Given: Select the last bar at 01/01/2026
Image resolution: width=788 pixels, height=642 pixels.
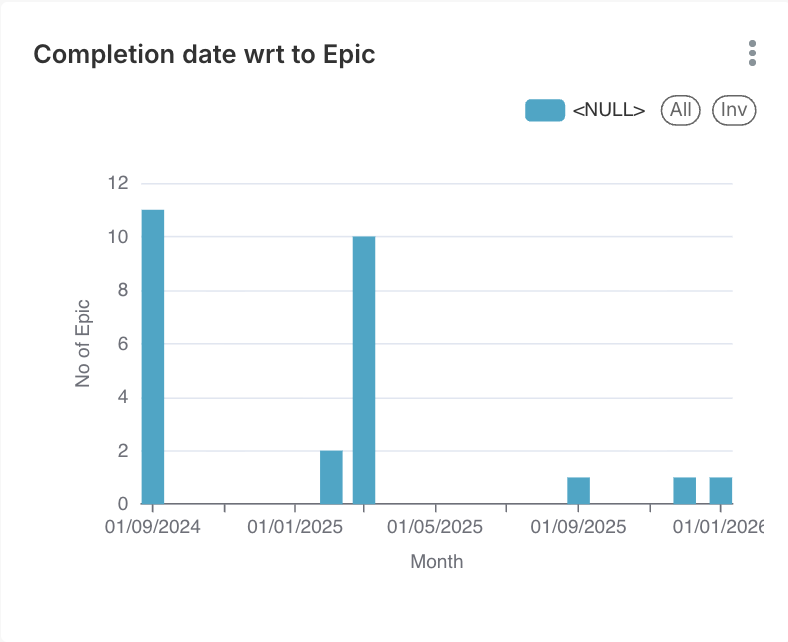Looking at the screenshot, I should click(x=721, y=490).
